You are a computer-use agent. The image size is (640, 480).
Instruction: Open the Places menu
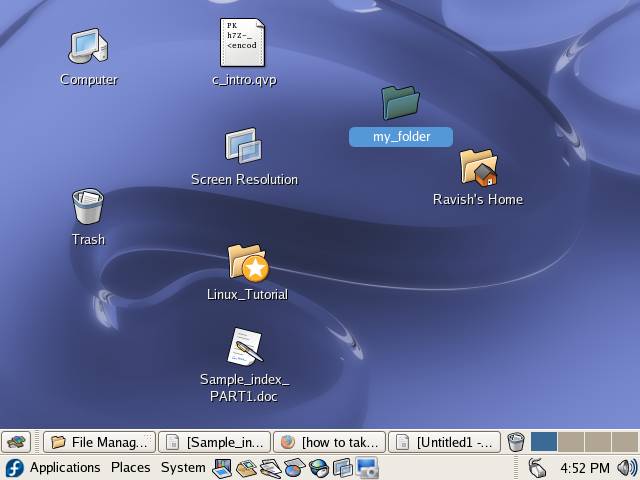coord(130,467)
